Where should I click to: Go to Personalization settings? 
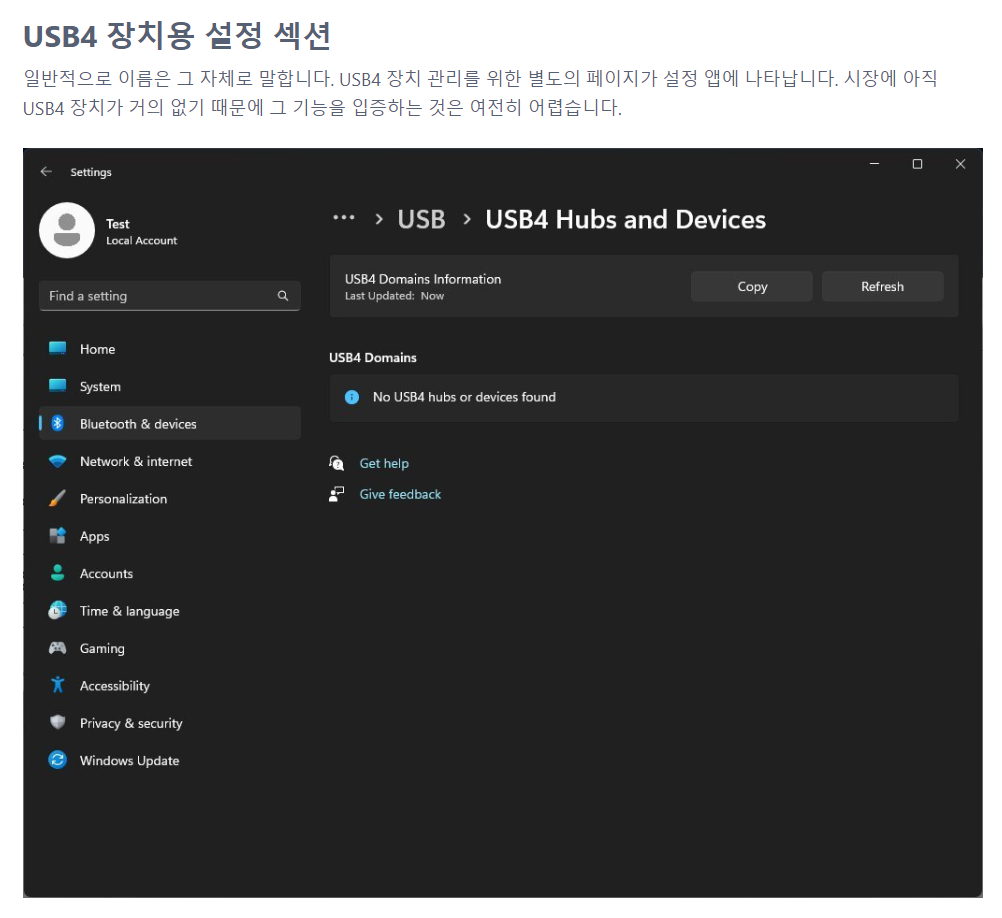pos(170,498)
